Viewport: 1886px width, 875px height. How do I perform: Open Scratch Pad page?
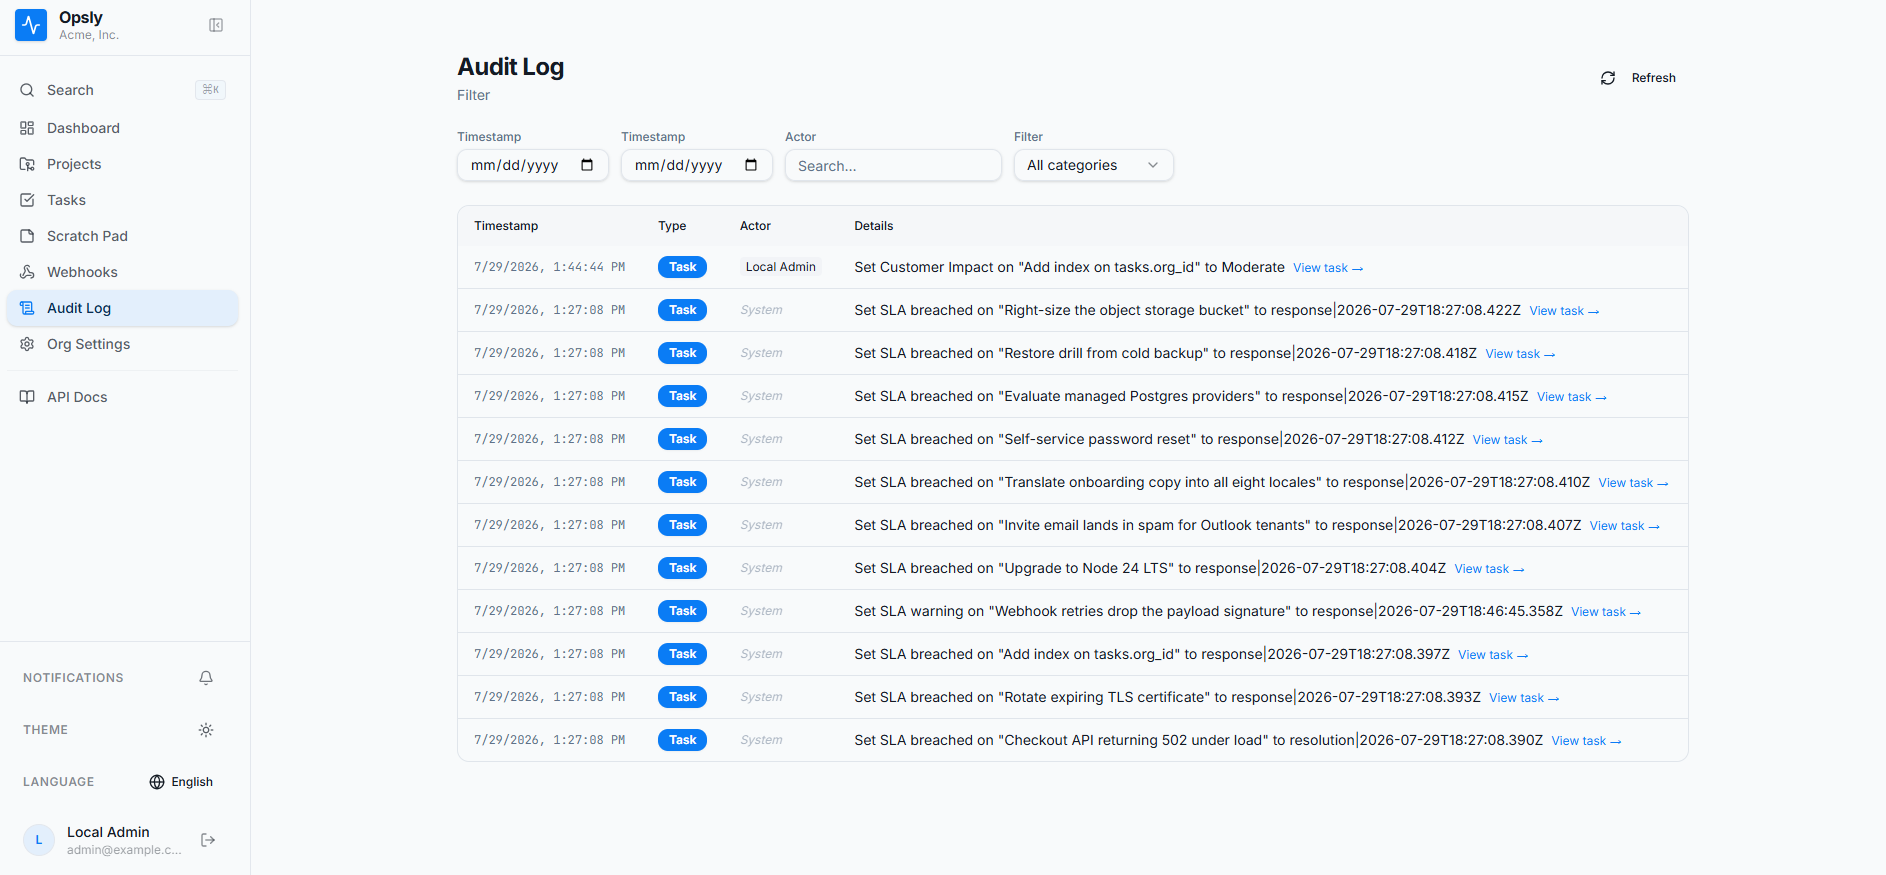coord(122,236)
